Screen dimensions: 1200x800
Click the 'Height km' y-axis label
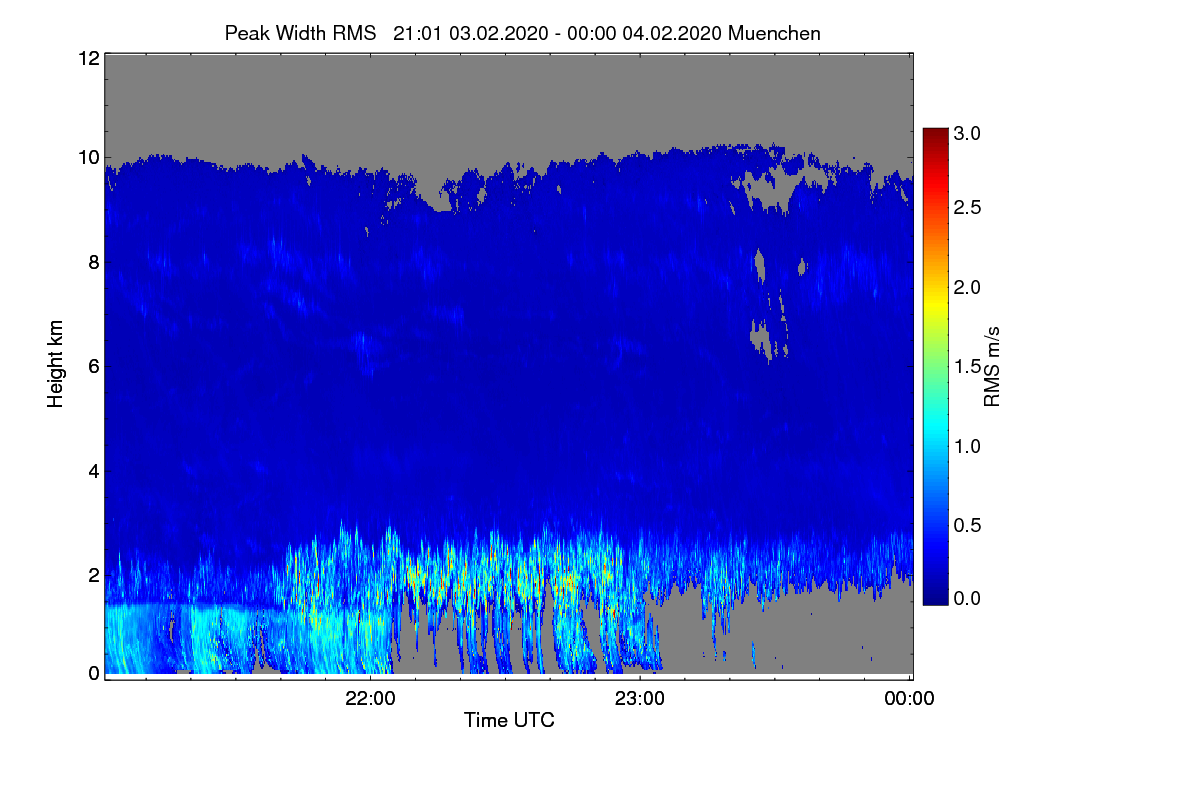pyautogui.click(x=56, y=366)
